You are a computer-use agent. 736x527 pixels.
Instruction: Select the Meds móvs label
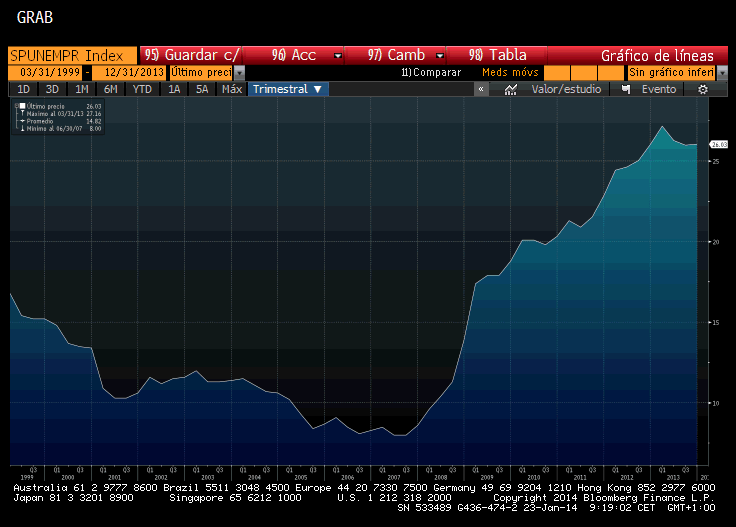[510, 72]
